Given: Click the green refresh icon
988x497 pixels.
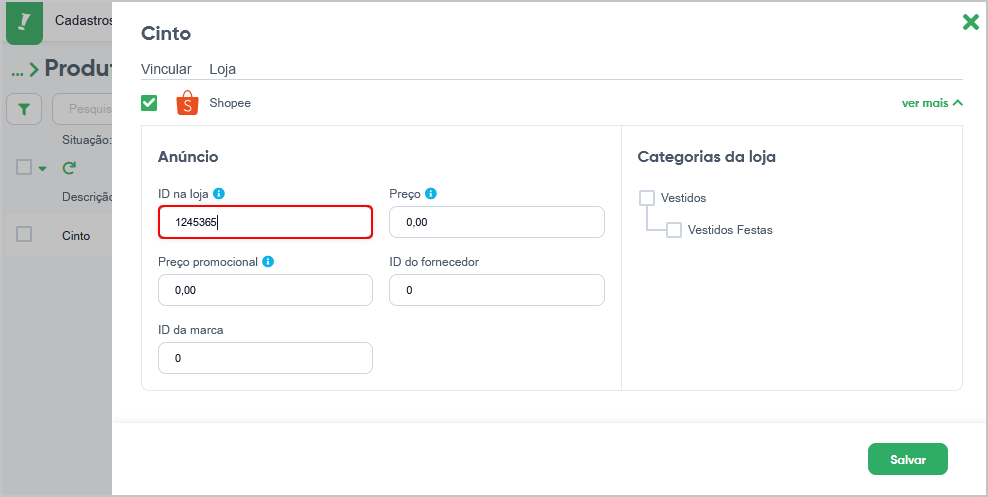Looking at the screenshot, I should [69, 168].
